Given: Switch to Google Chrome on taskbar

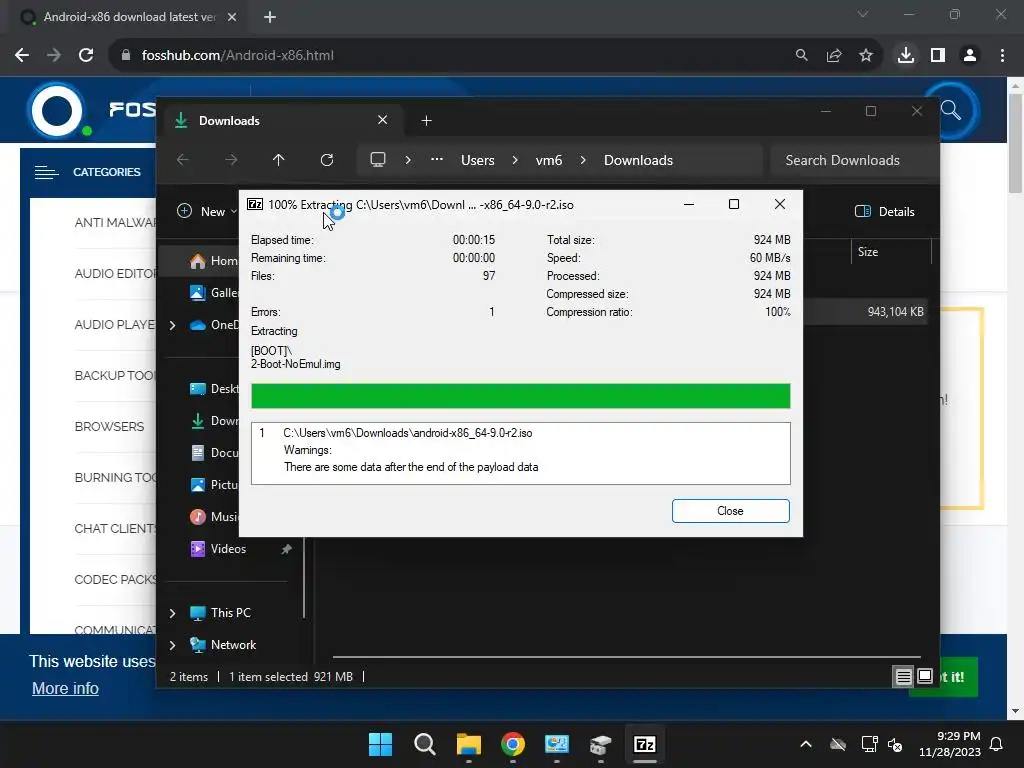Looking at the screenshot, I should [513, 744].
